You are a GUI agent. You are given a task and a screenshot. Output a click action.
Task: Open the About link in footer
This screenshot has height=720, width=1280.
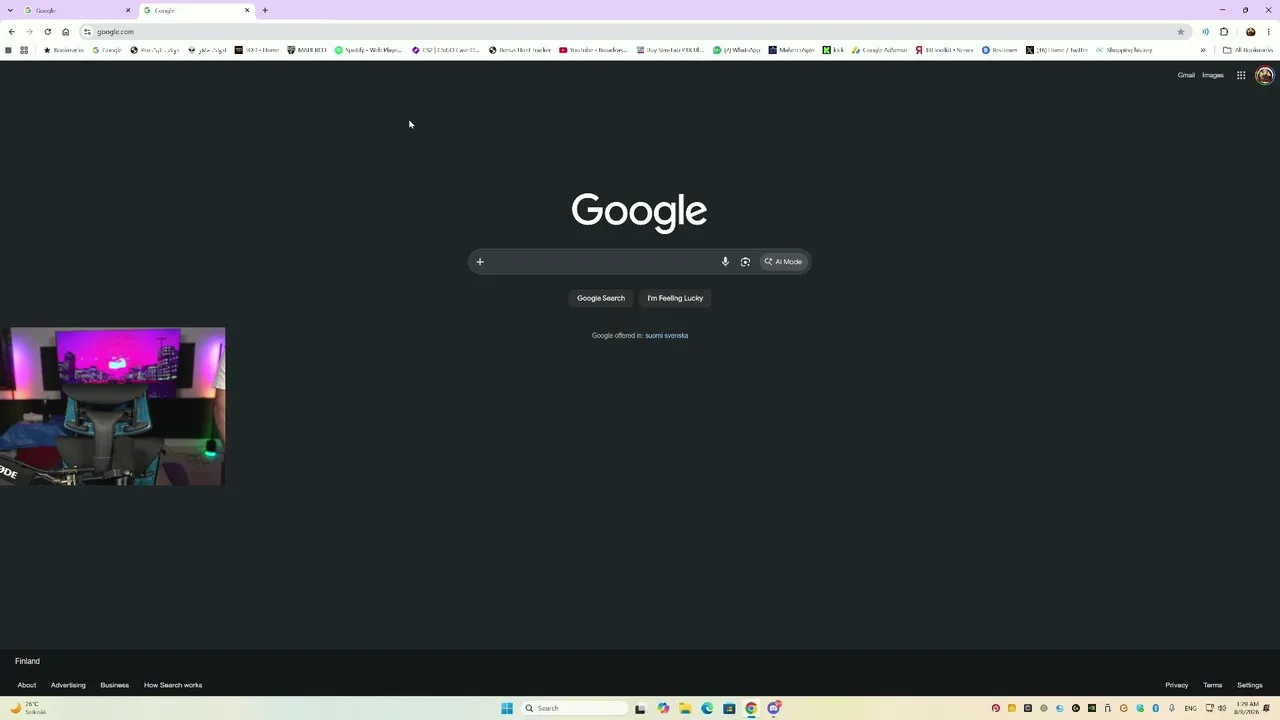pos(27,685)
